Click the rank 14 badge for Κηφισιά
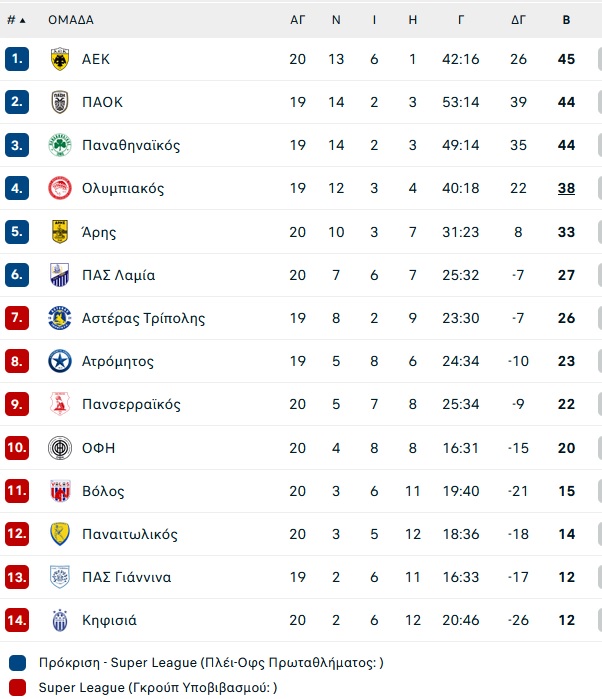602x699 pixels. (x=17, y=620)
